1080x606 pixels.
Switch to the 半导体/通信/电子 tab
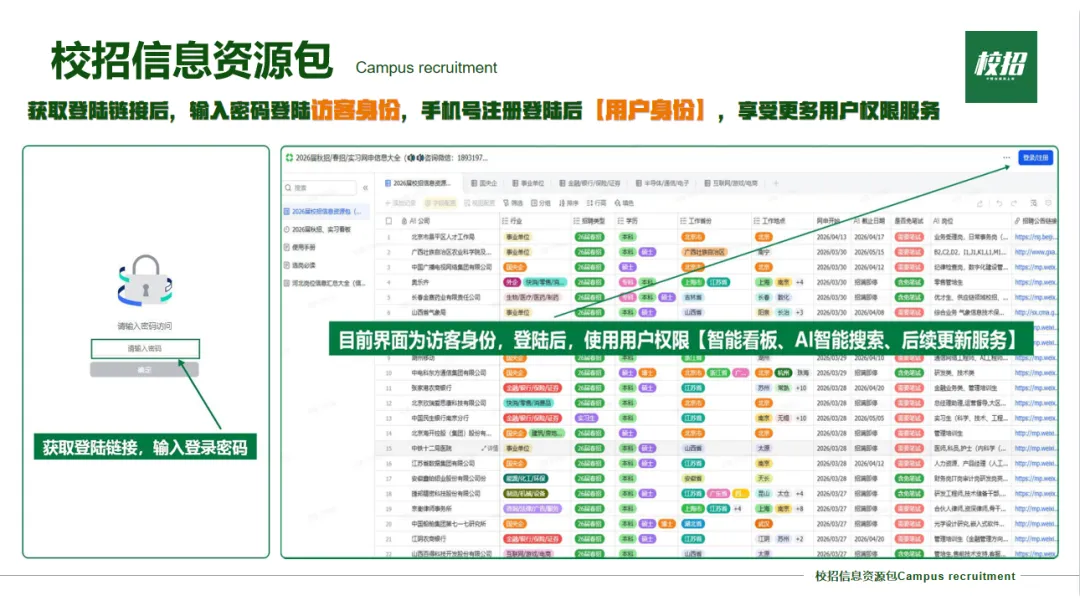click(662, 183)
